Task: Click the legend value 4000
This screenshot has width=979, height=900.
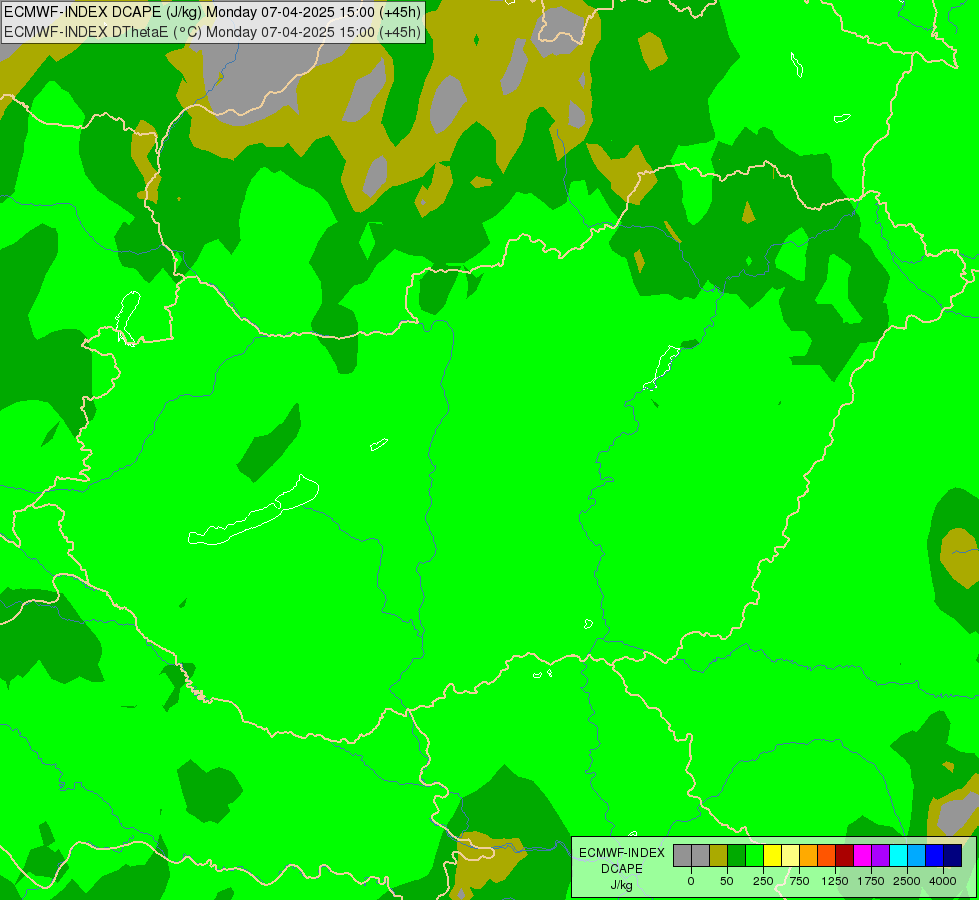Action: point(943,881)
